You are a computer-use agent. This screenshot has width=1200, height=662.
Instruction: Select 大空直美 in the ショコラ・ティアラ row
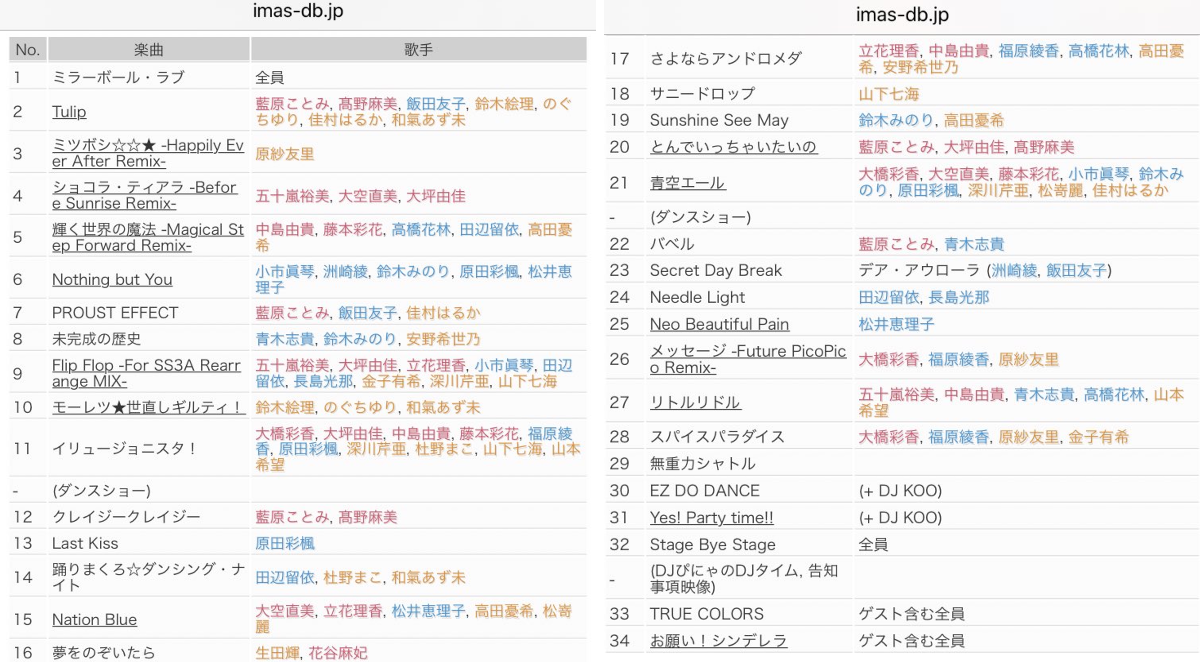coord(367,196)
